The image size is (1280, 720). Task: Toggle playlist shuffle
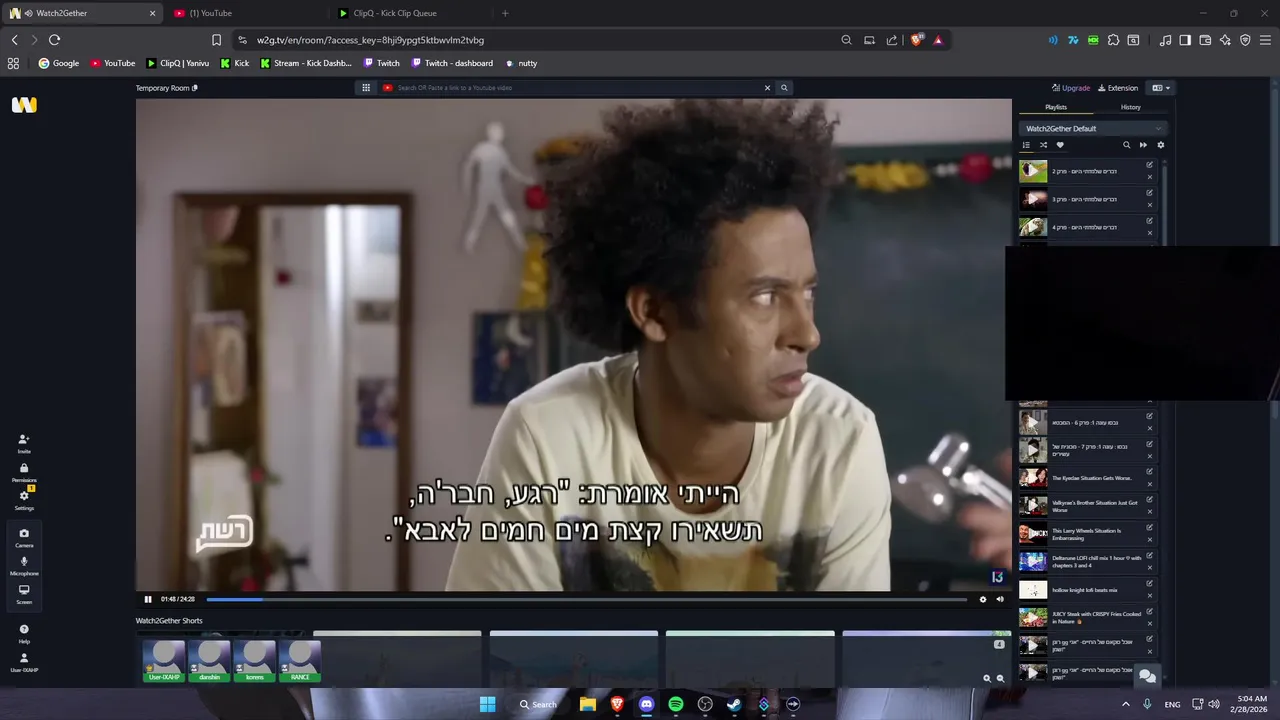pos(1043,145)
